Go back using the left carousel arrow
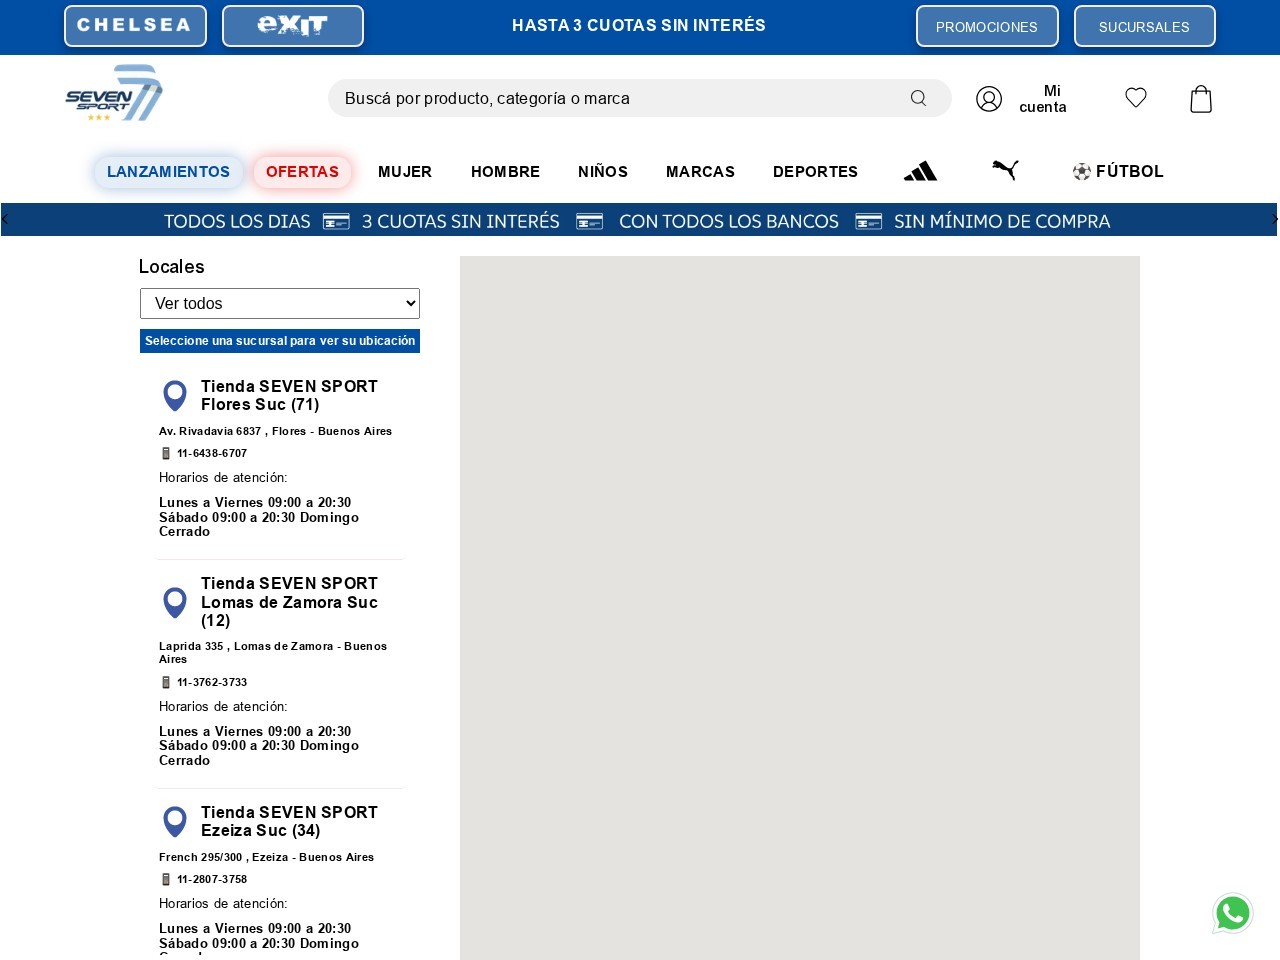 coord(4,219)
